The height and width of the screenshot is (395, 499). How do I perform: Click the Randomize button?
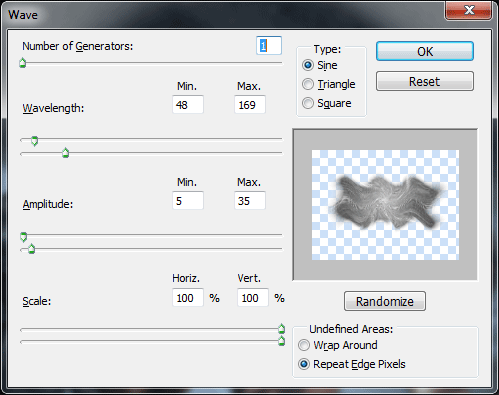pyautogui.click(x=385, y=301)
